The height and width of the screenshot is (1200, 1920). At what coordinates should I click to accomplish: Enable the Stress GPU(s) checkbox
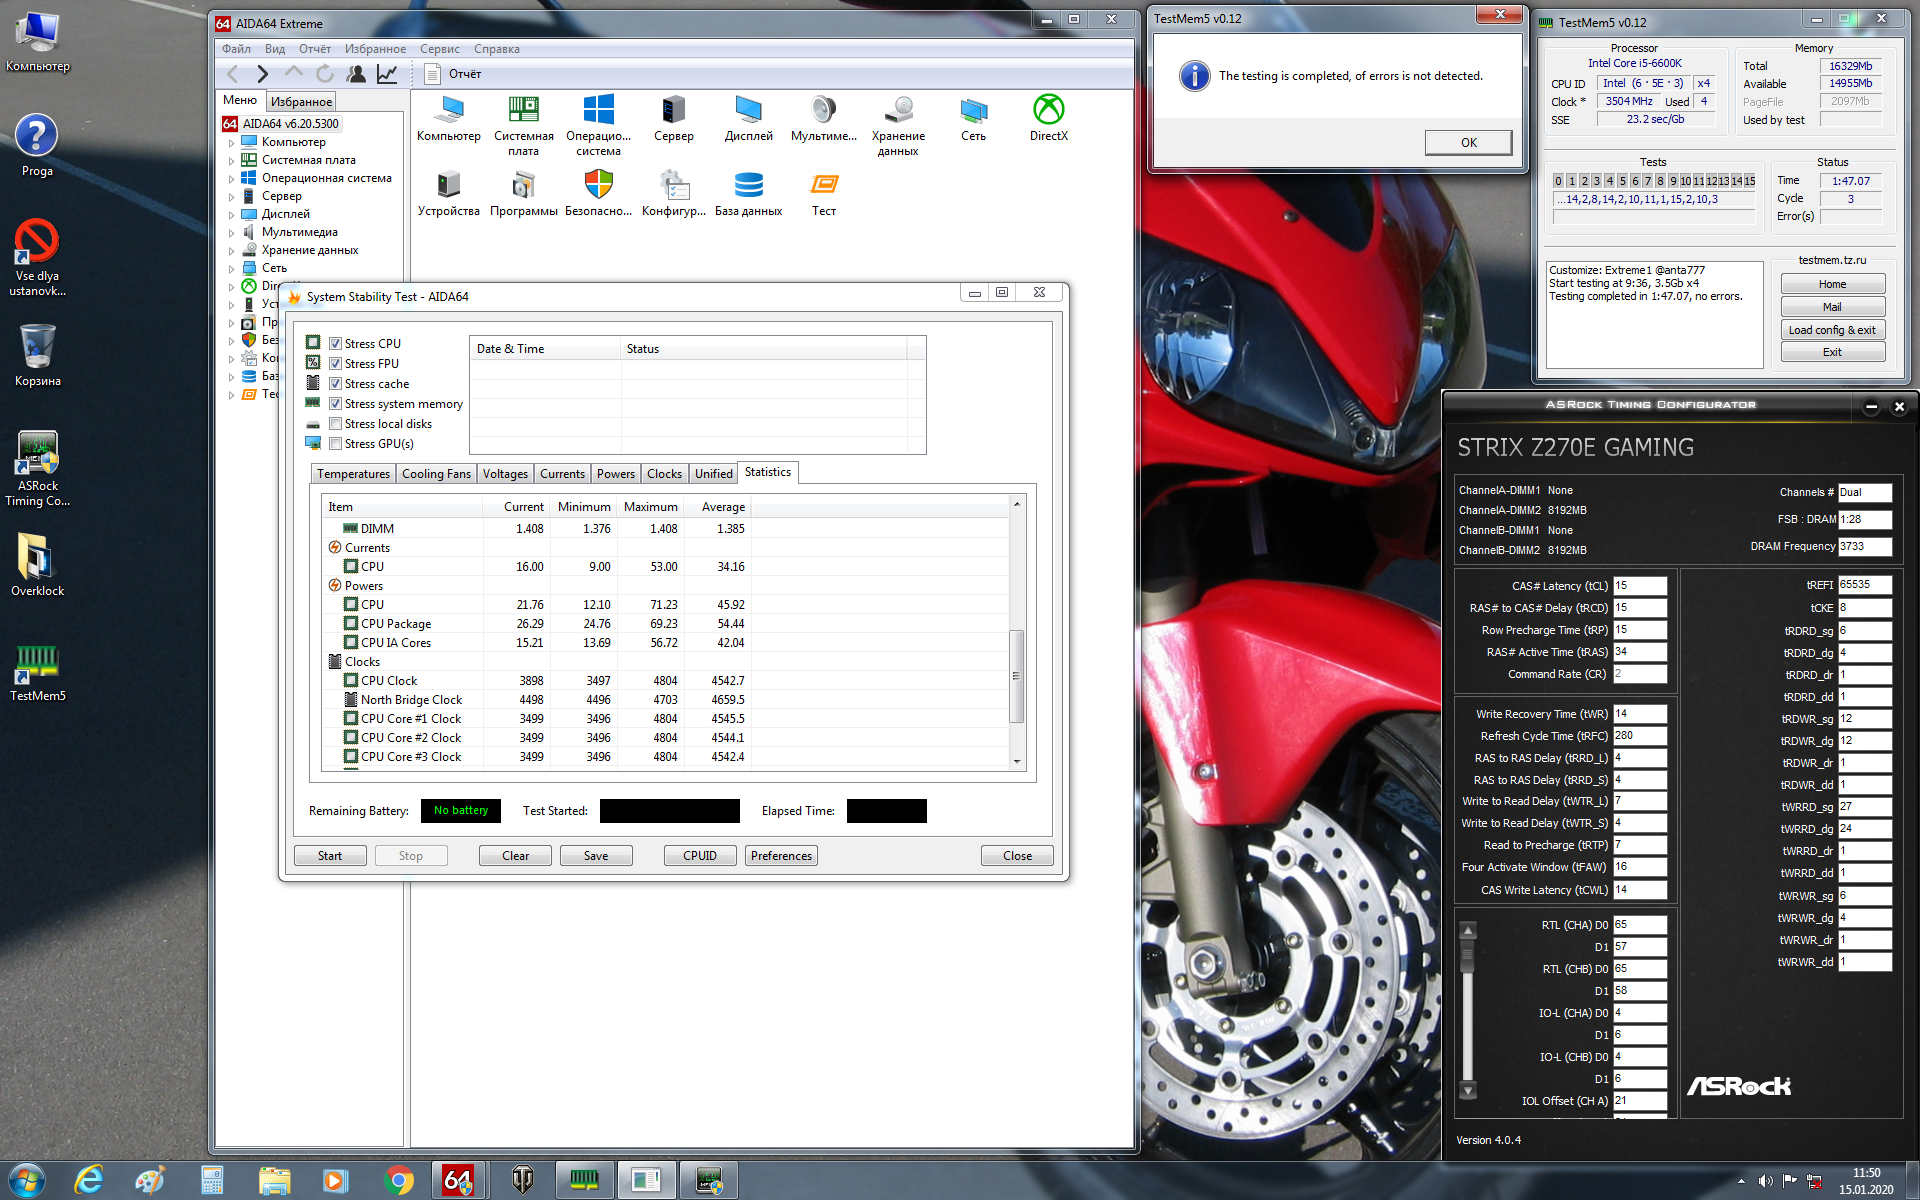coord(336,444)
